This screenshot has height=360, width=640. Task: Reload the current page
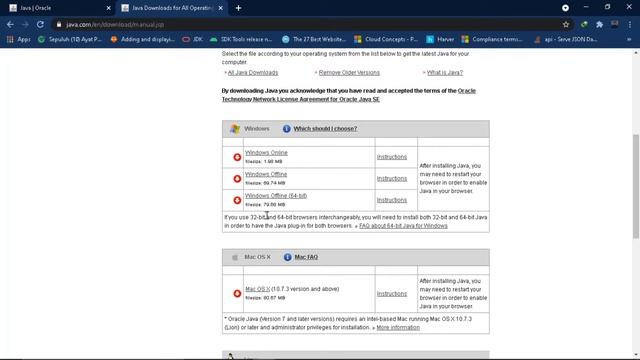[x=40, y=24]
